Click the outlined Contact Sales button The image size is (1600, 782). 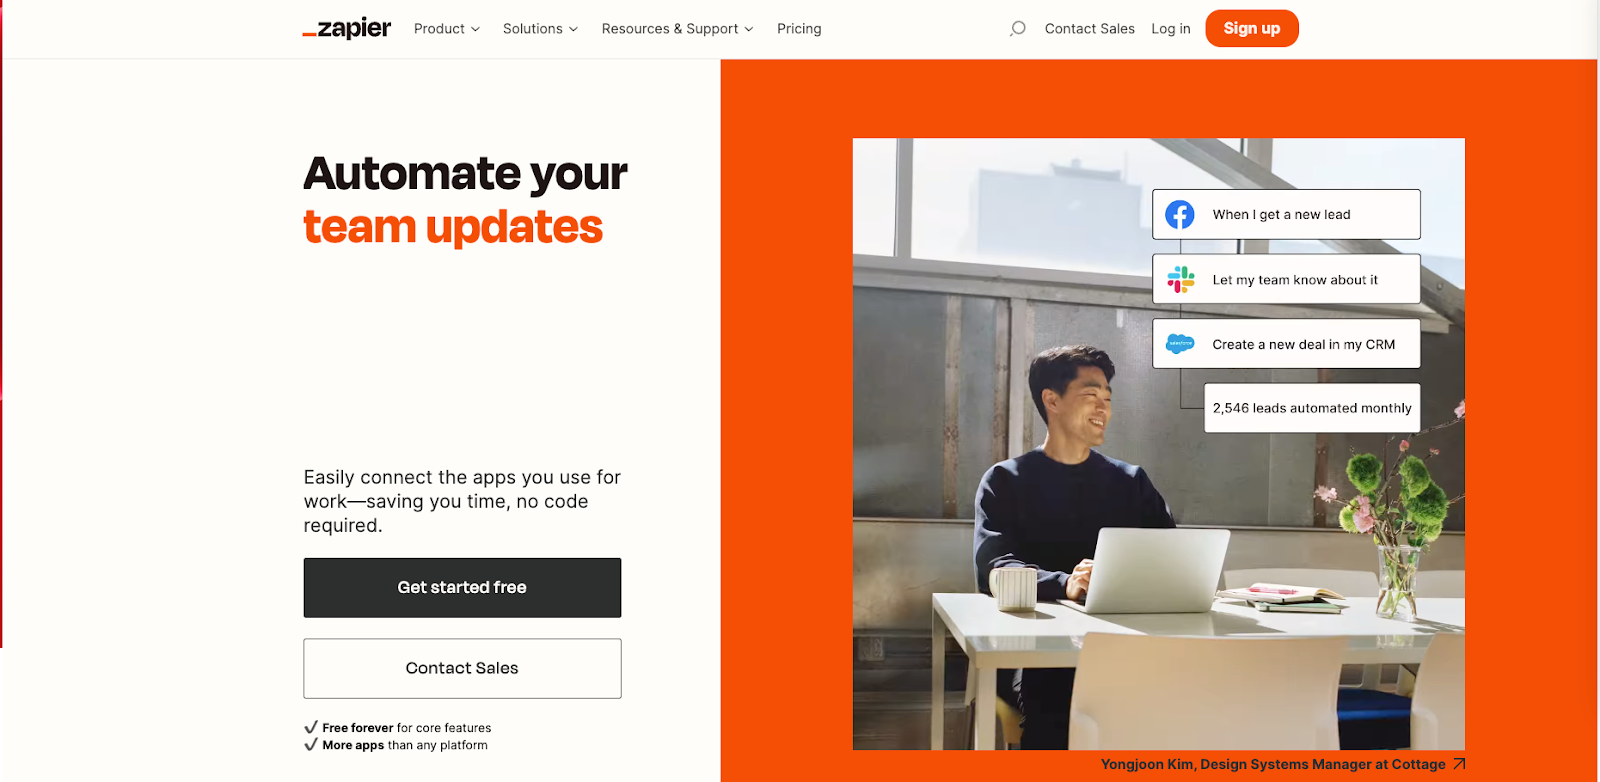coord(462,668)
